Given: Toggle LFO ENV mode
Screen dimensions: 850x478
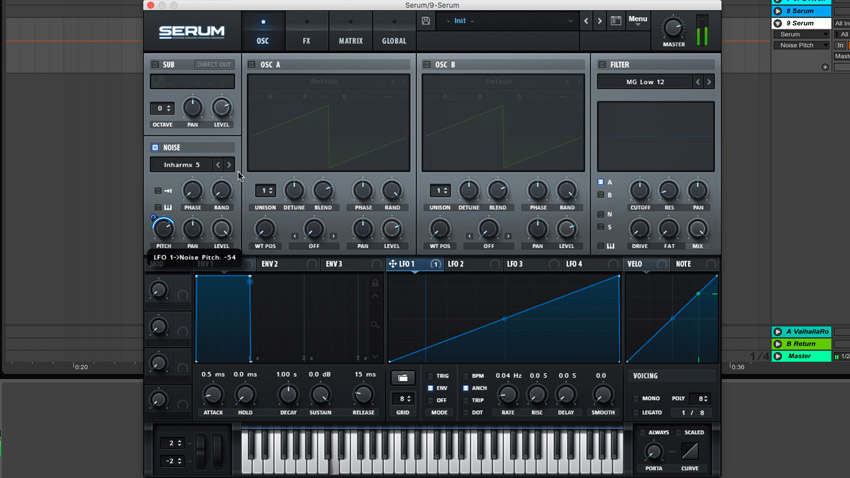Looking at the screenshot, I should (x=430, y=388).
